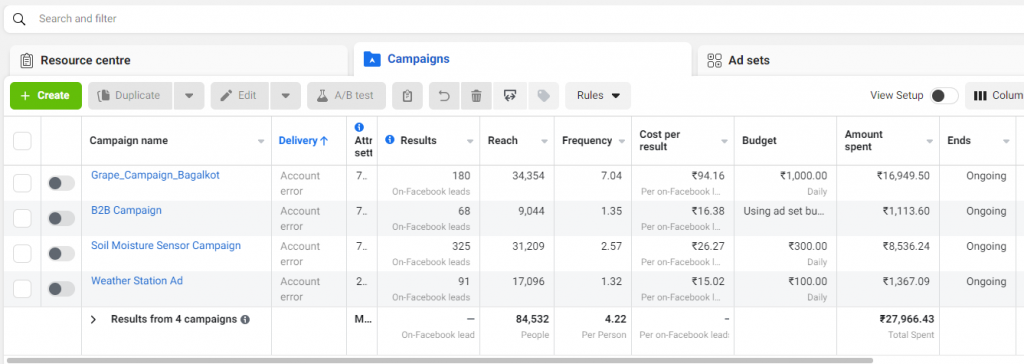The image size is (1024, 364).
Task: Click the search magnifier icon
Action: coord(20,19)
